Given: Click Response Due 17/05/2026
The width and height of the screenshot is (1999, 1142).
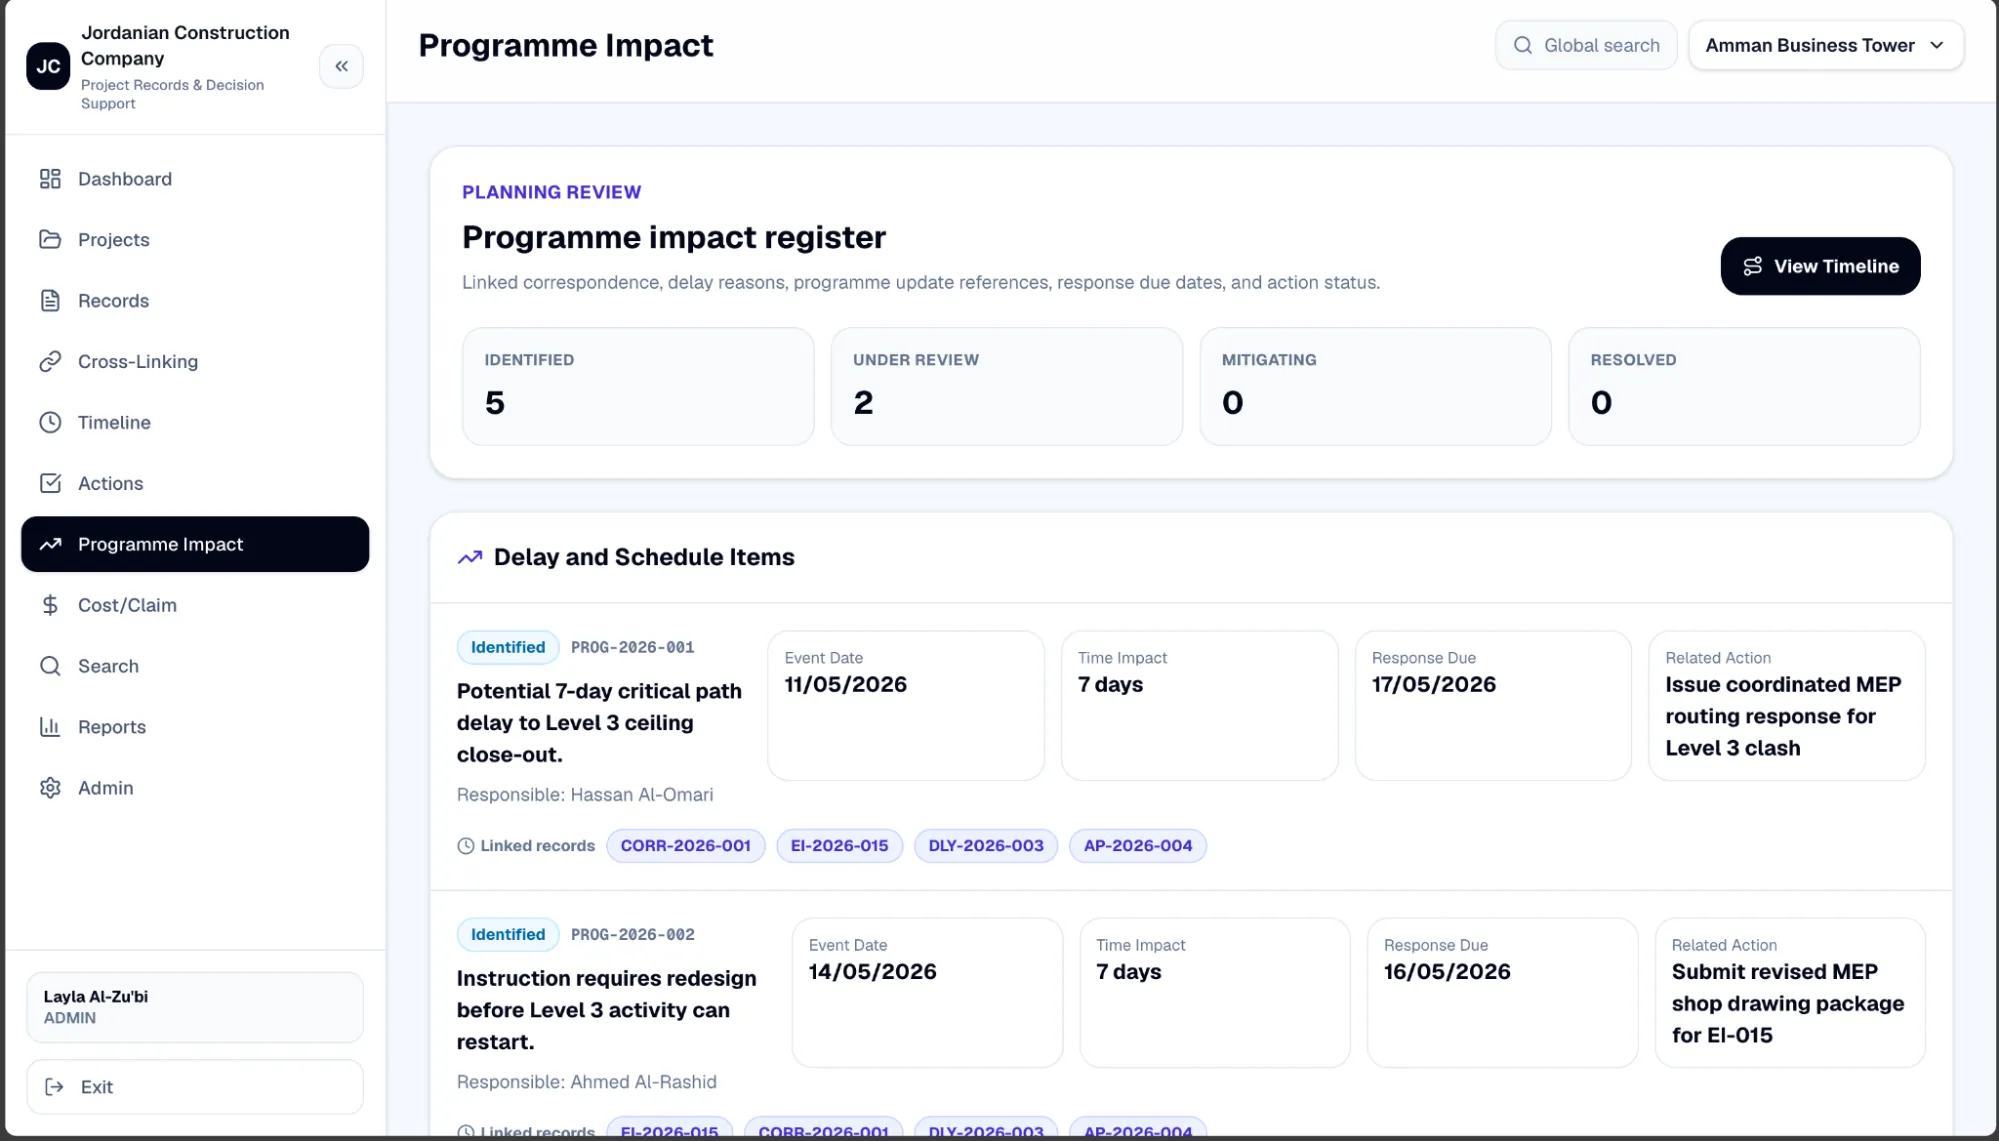Looking at the screenshot, I should 1492,705.
